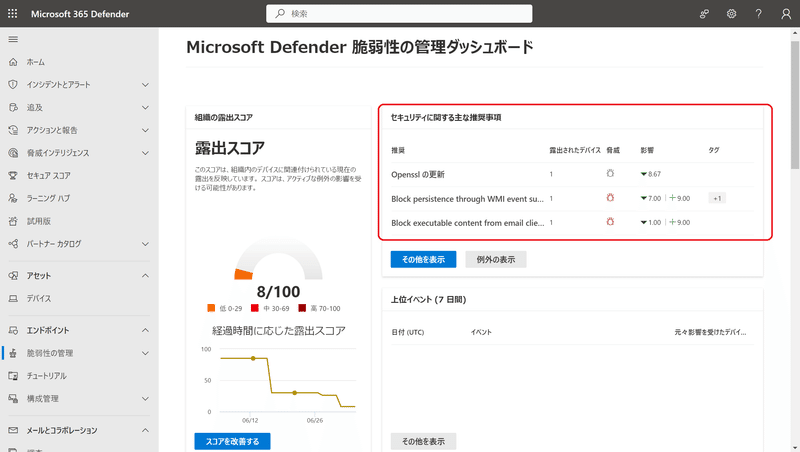Open Openssl の更新 recommendation
The width and height of the screenshot is (800, 452).
coord(418,174)
